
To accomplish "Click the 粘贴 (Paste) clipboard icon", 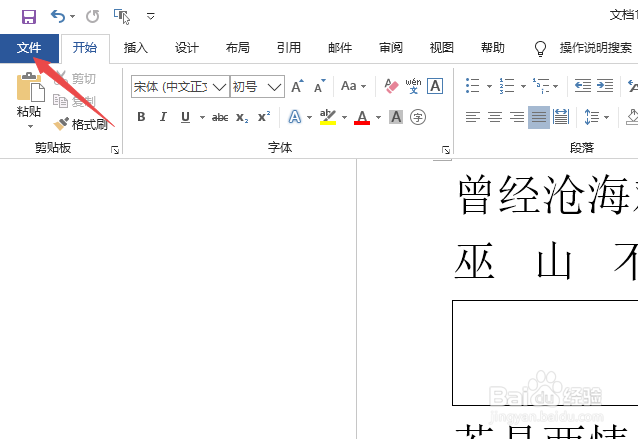I will click(x=30, y=87).
